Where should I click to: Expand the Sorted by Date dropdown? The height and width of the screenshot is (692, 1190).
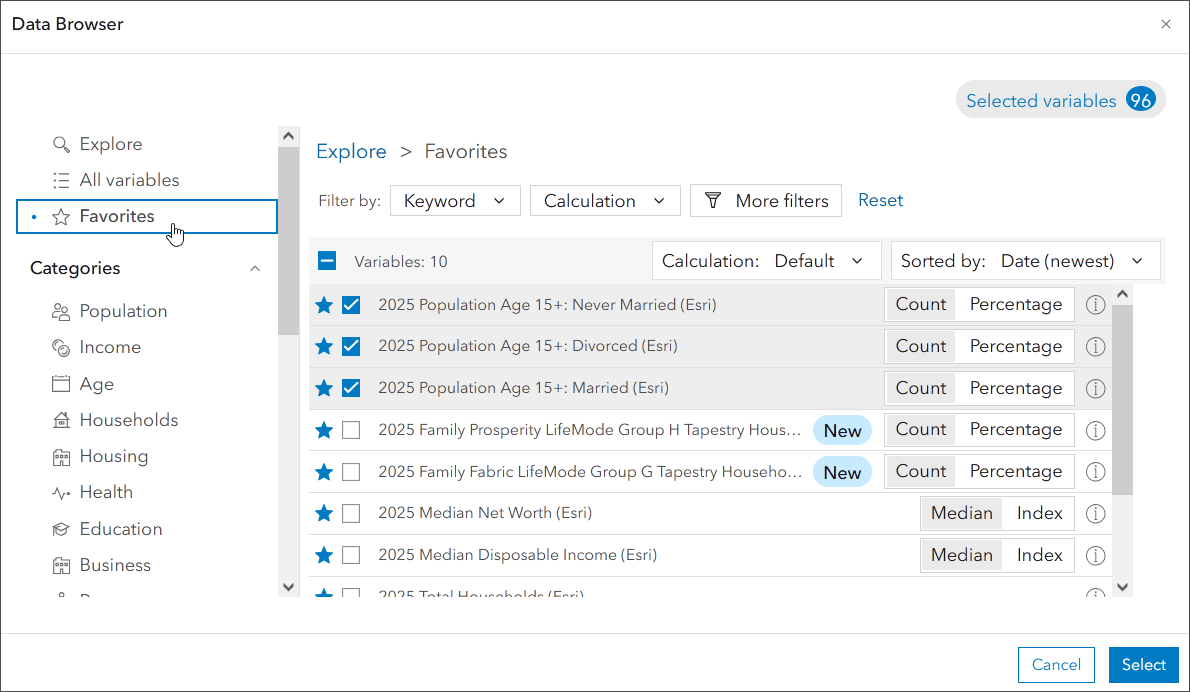pos(1025,261)
